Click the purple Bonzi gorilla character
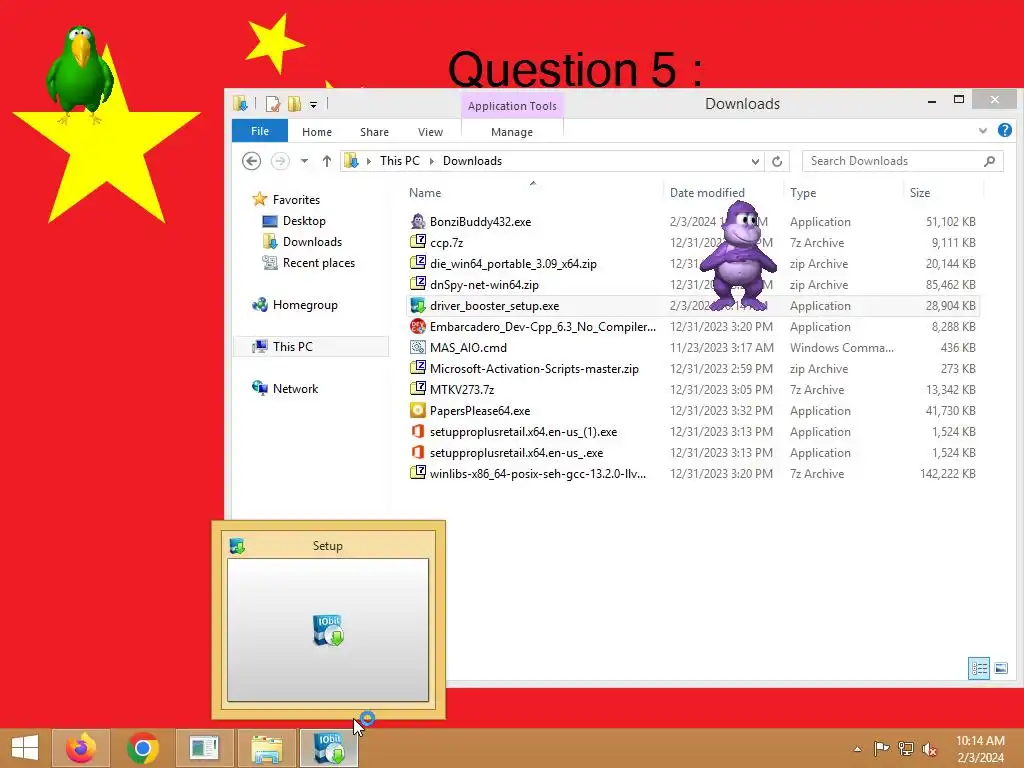This screenshot has height=768, width=1024. coord(739,256)
